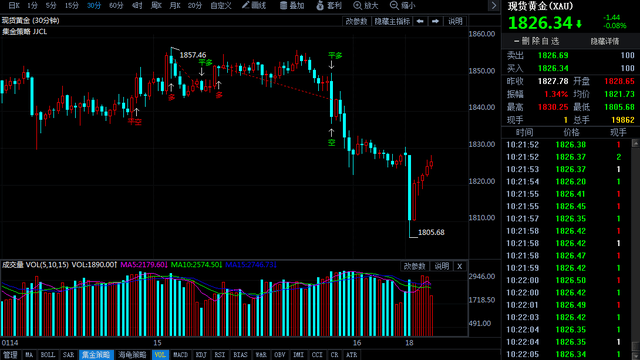This screenshot has height=360, width=640.
Task: Open the 管理 indicator management menu
Action: point(10,355)
